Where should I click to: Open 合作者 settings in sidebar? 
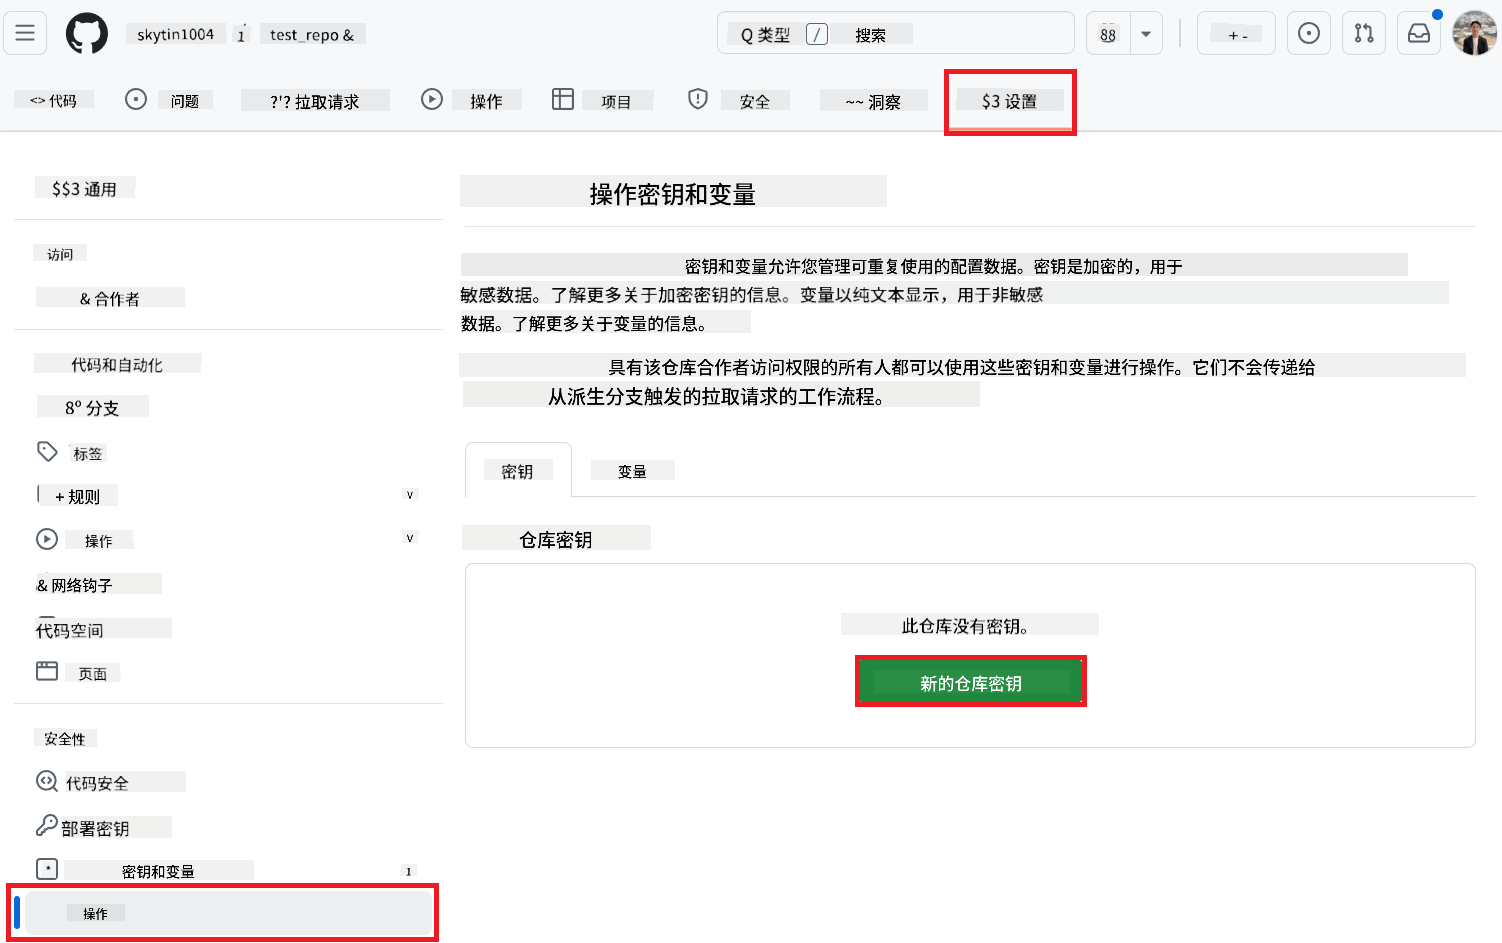pos(110,298)
